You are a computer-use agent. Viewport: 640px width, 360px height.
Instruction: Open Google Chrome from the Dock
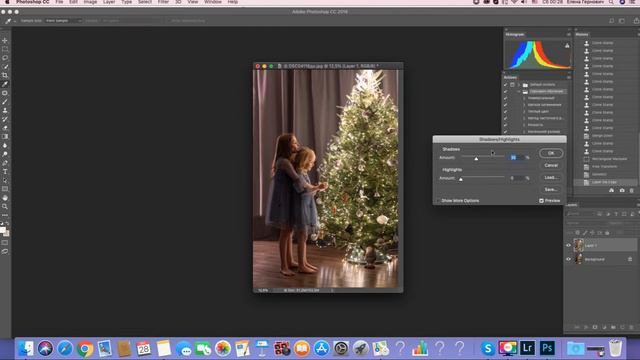(84, 349)
